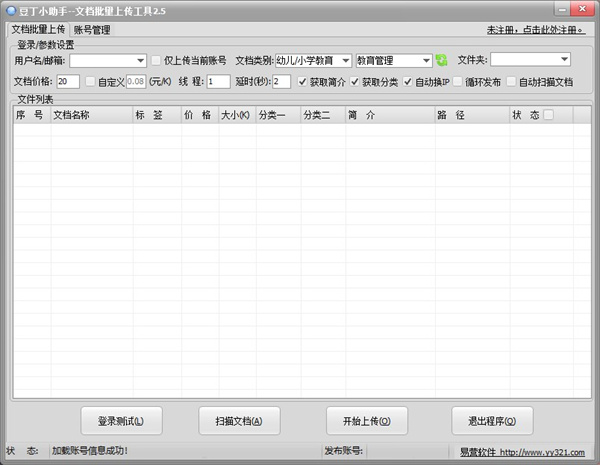Switch to the 账号管理 tab
Image resolution: width=600 pixels, height=465 pixels.
91,30
